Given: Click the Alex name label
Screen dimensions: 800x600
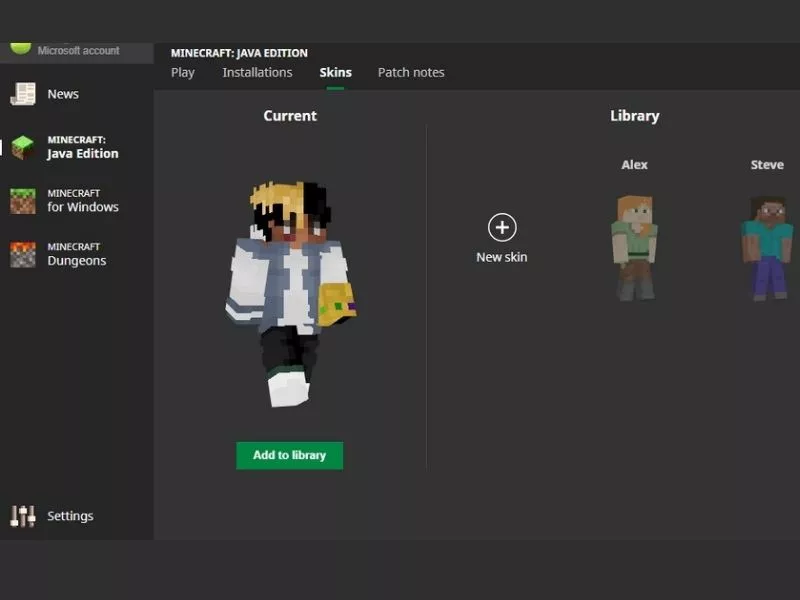Looking at the screenshot, I should point(634,164).
